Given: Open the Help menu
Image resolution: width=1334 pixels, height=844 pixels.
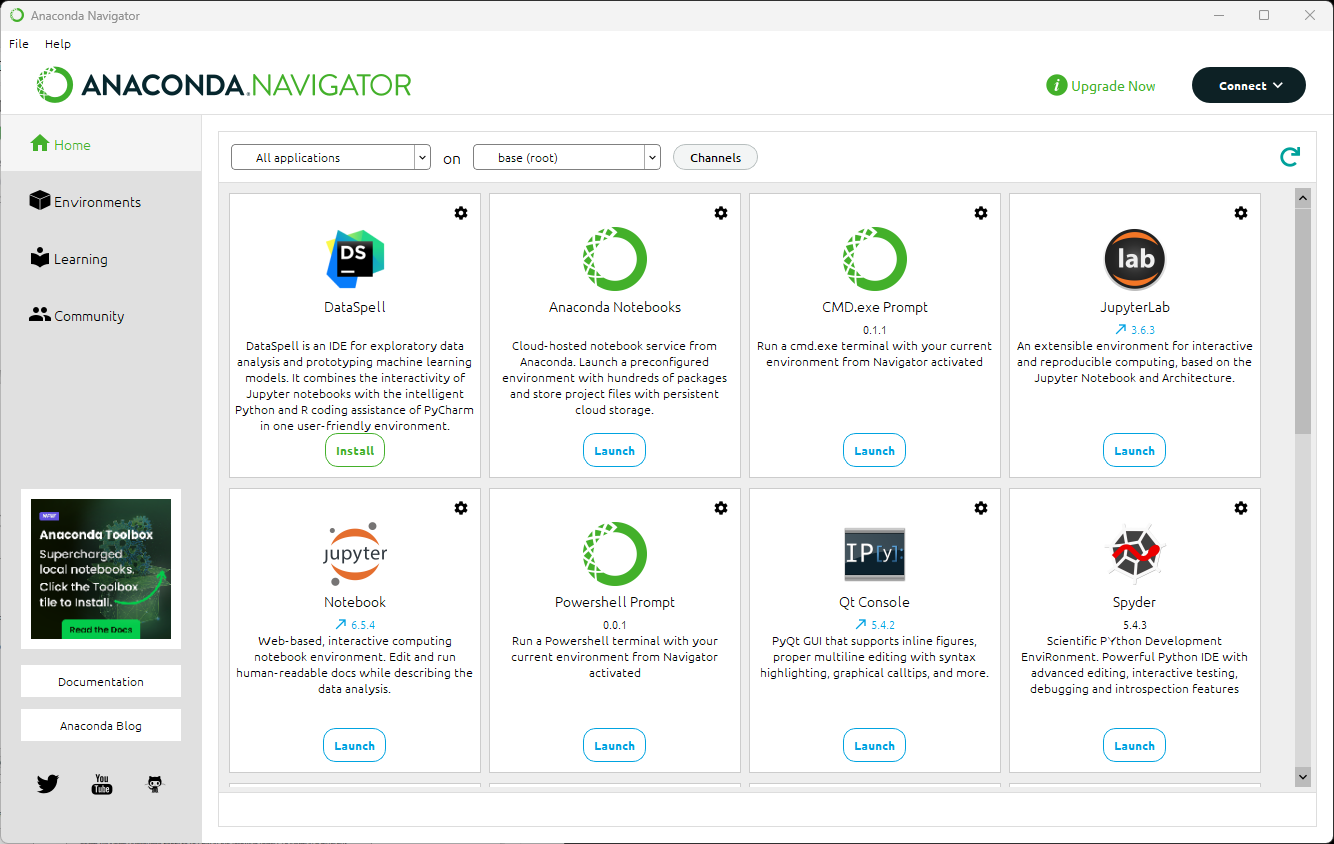Looking at the screenshot, I should click(x=58, y=44).
